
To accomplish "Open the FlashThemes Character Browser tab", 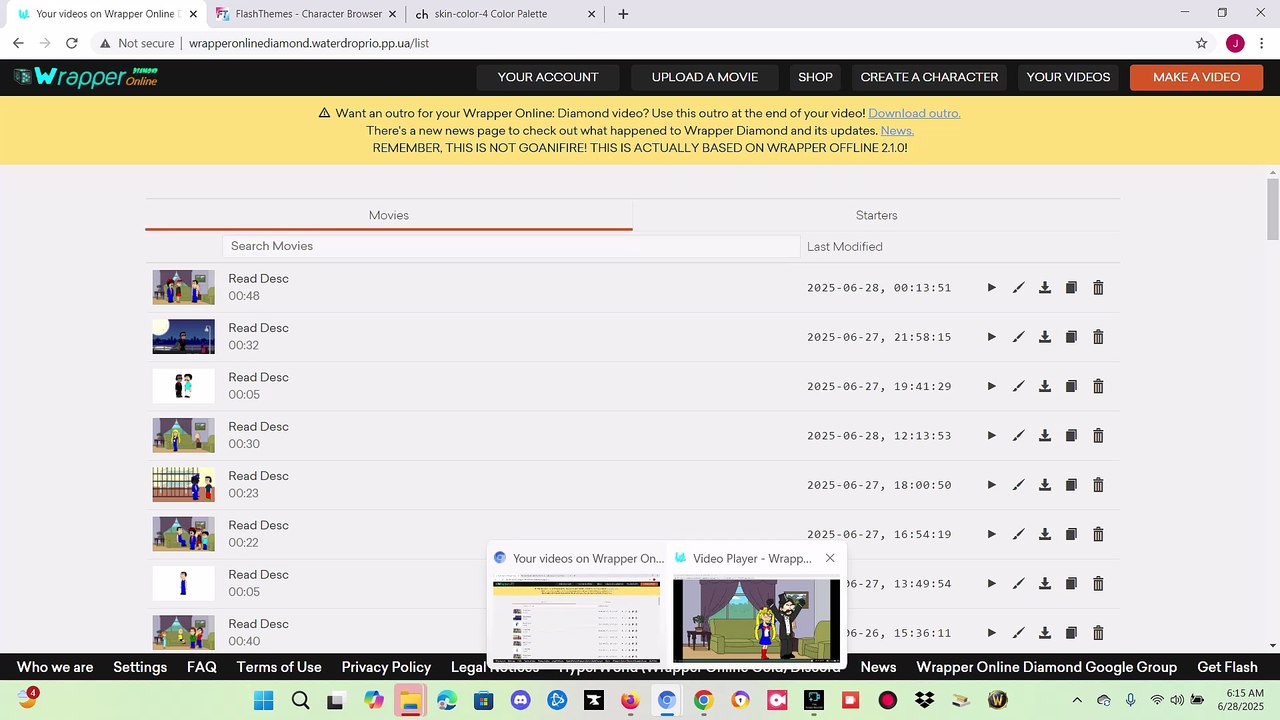I will click(x=308, y=14).
